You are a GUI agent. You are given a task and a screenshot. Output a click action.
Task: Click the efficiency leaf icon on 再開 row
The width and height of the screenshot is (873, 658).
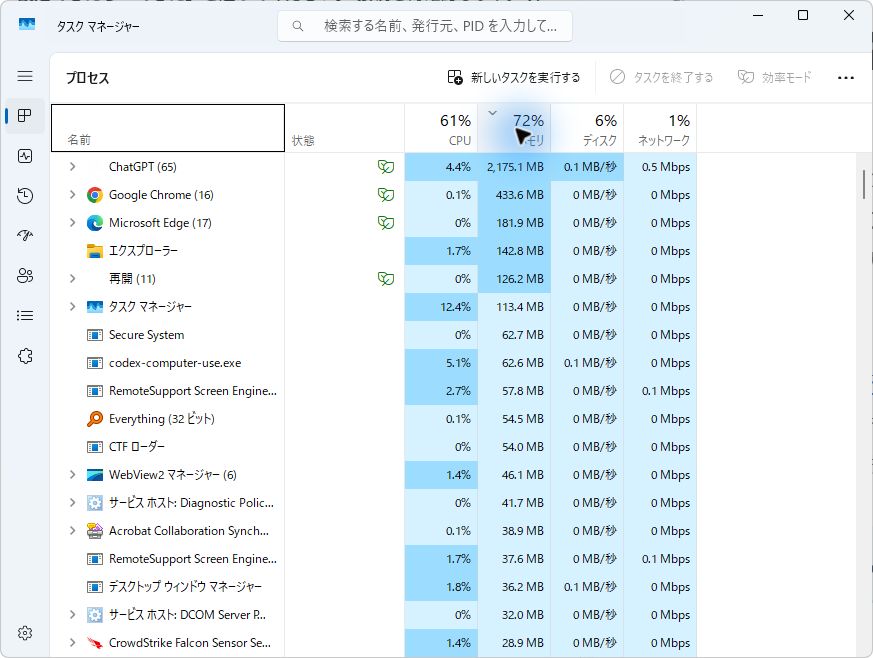pyautogui.click(x=386, y=278)
